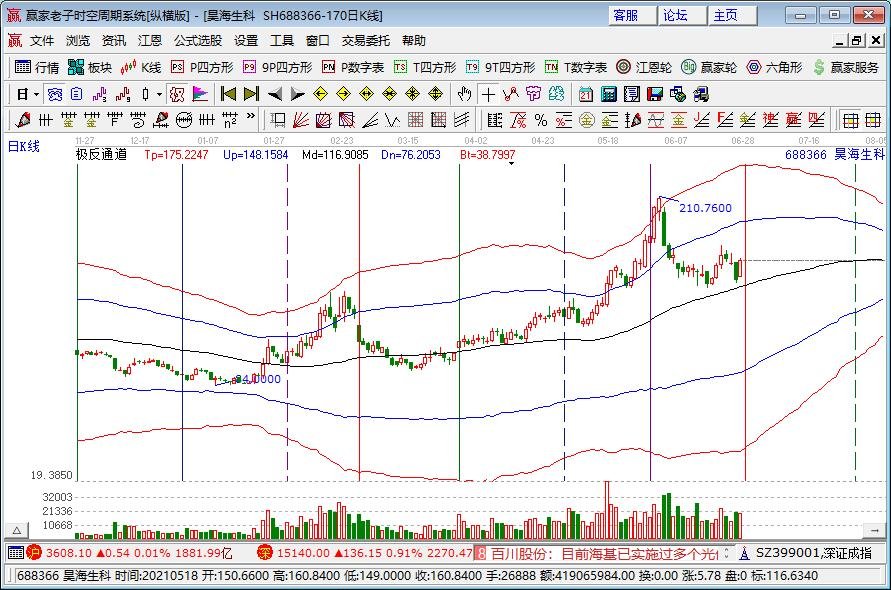
Task: Open the 帮助 menu
Action: tap(414, 41)
